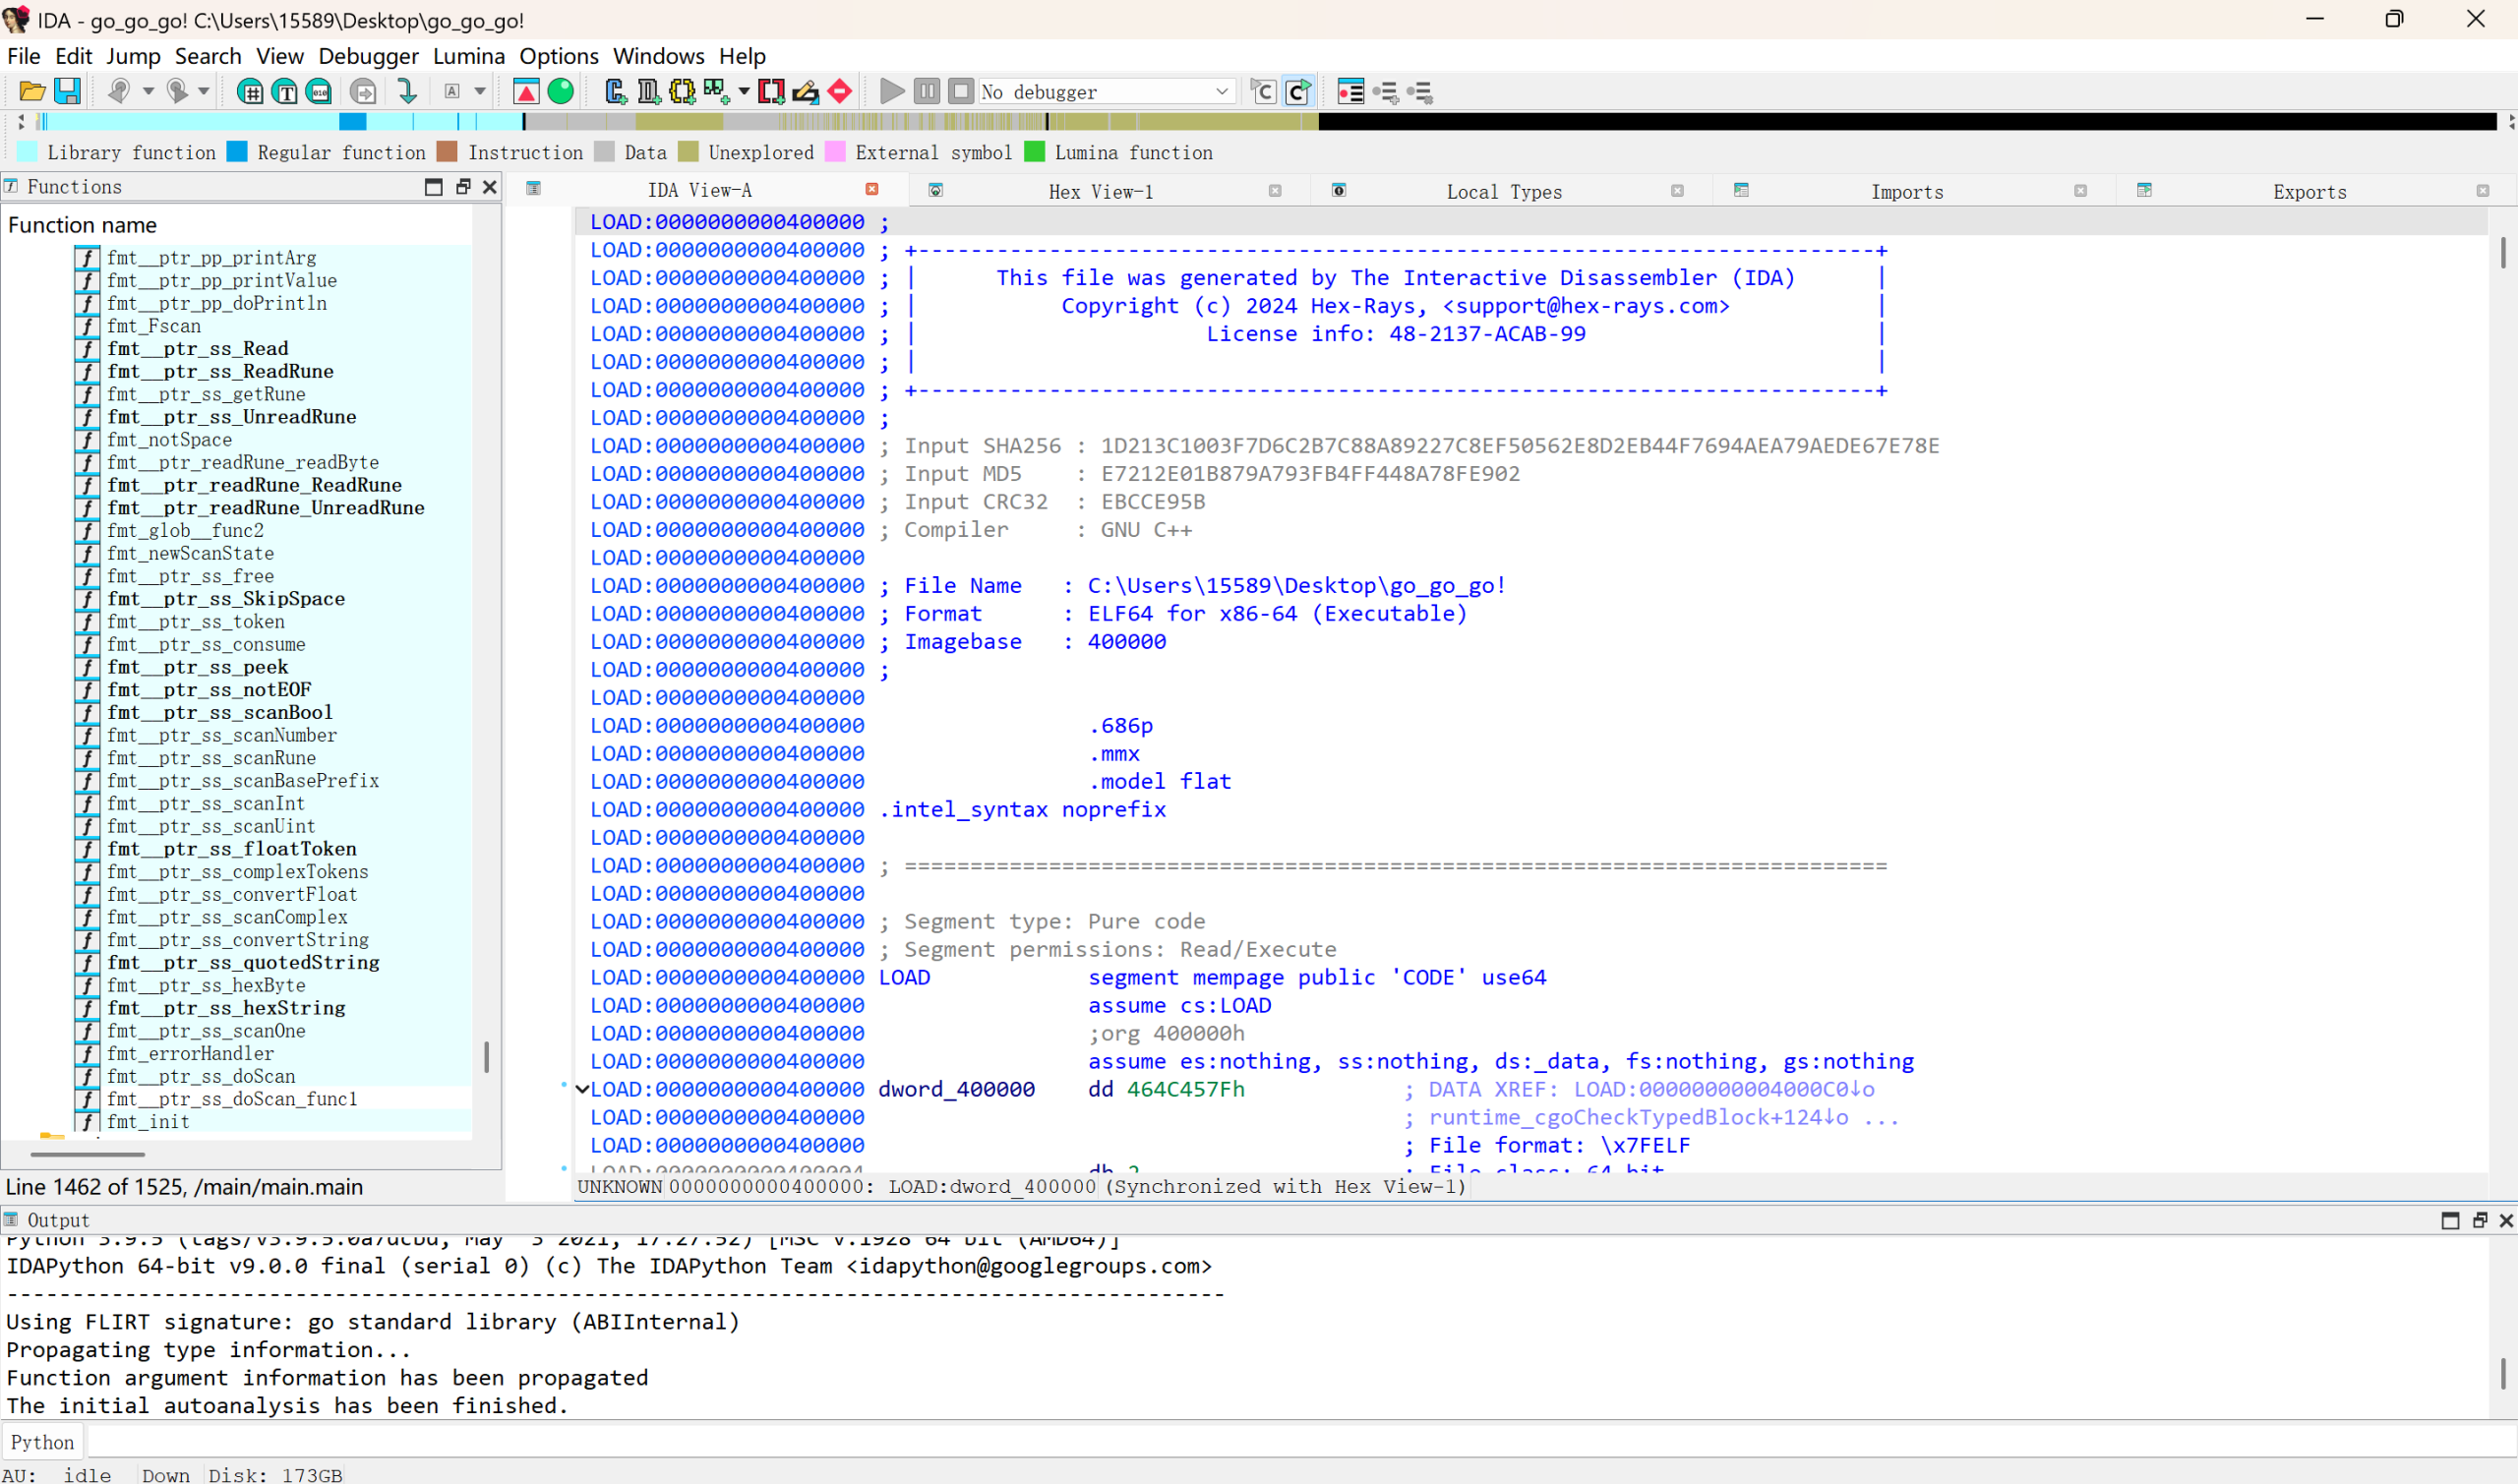Screen dimensions: 2518x1484
Task: Open the back navigation history dropdown arrow
Action: point(148,92)
